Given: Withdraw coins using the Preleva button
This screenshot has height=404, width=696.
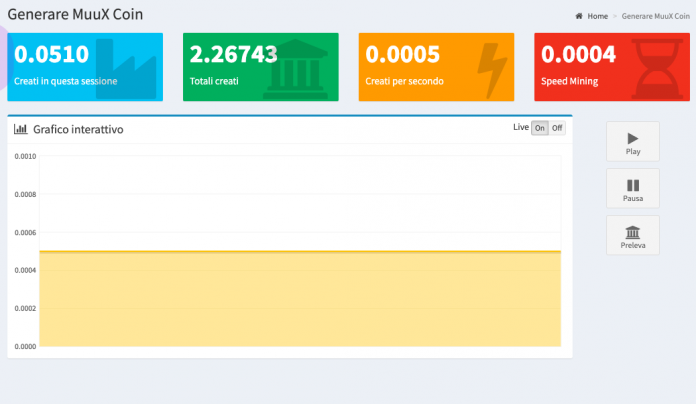Looking at the screenshot, I should point(632,235).
